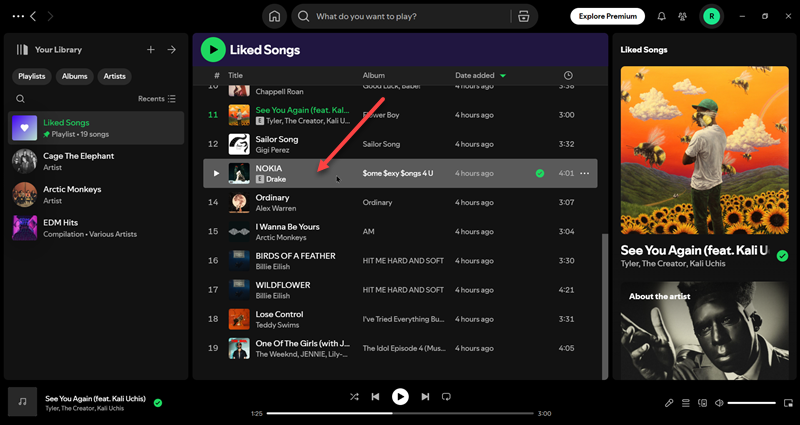800x425 pixels.
Task: Toggle shuffle in the player
Action: click(x=354, y=396)
